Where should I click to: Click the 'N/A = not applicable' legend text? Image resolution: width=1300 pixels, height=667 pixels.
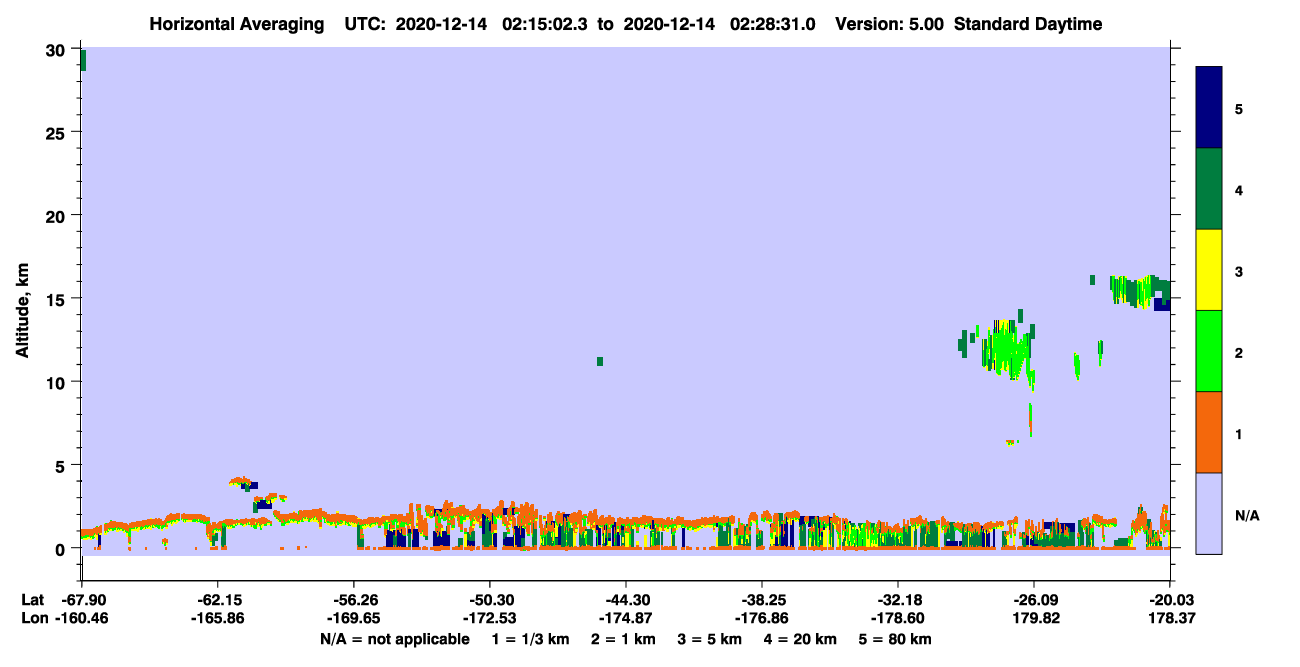(394, 639)
